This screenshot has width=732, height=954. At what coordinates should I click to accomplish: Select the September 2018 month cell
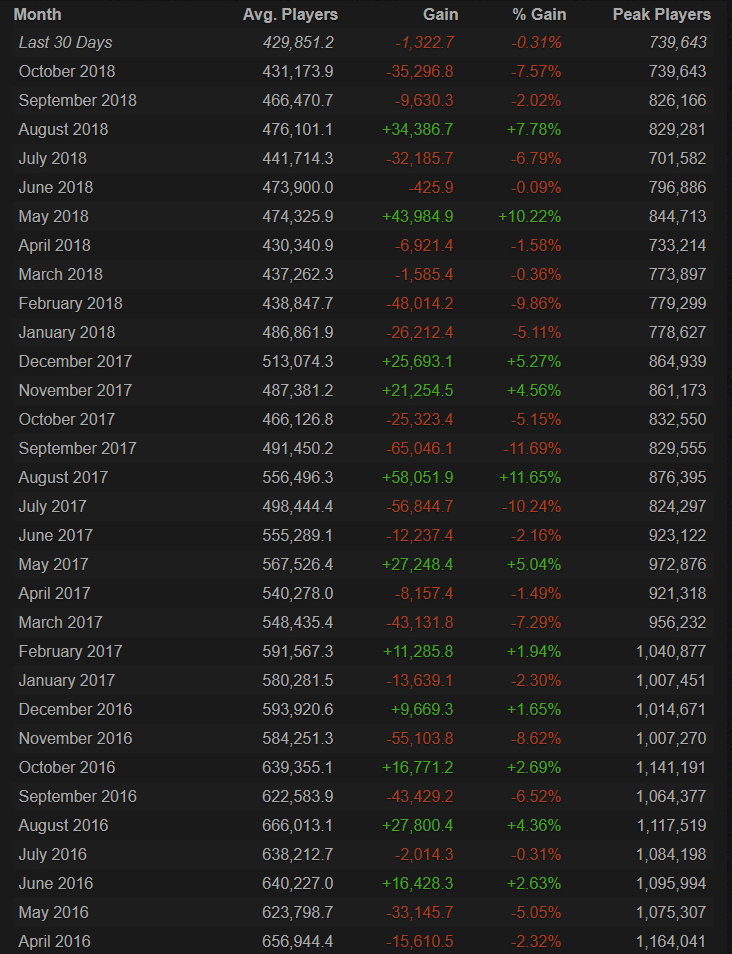[78, 100]
